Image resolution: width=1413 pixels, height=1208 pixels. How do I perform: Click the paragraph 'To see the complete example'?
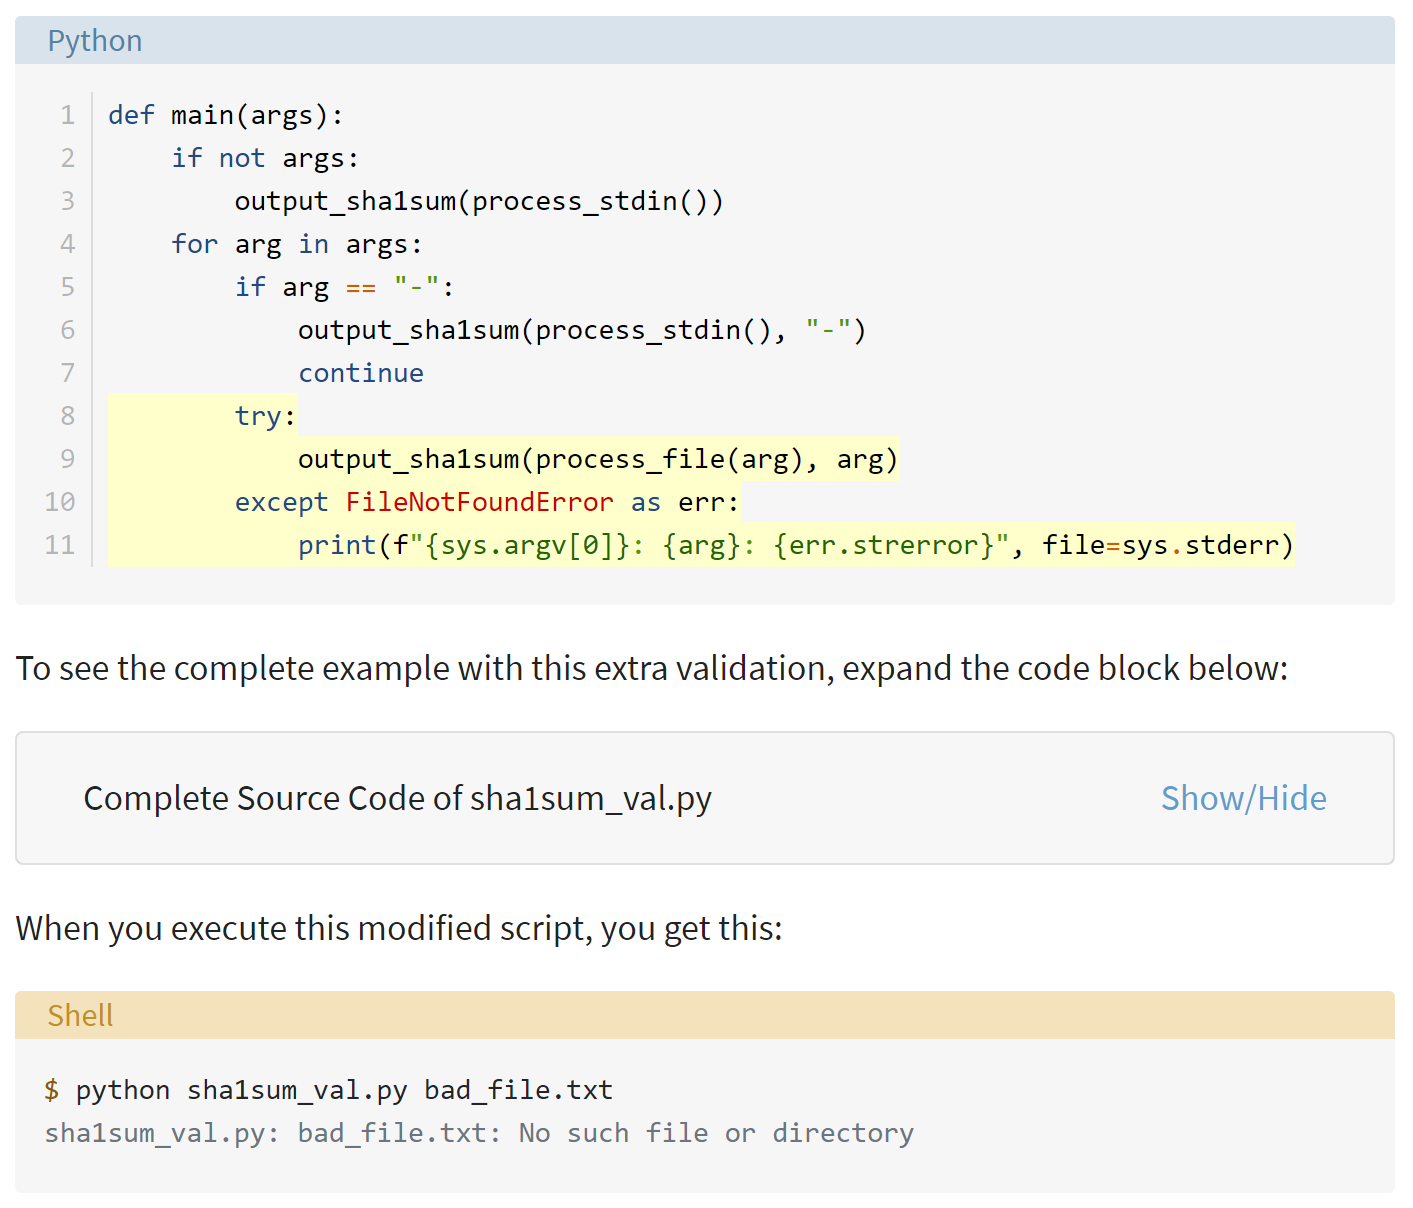coord(652,668)
